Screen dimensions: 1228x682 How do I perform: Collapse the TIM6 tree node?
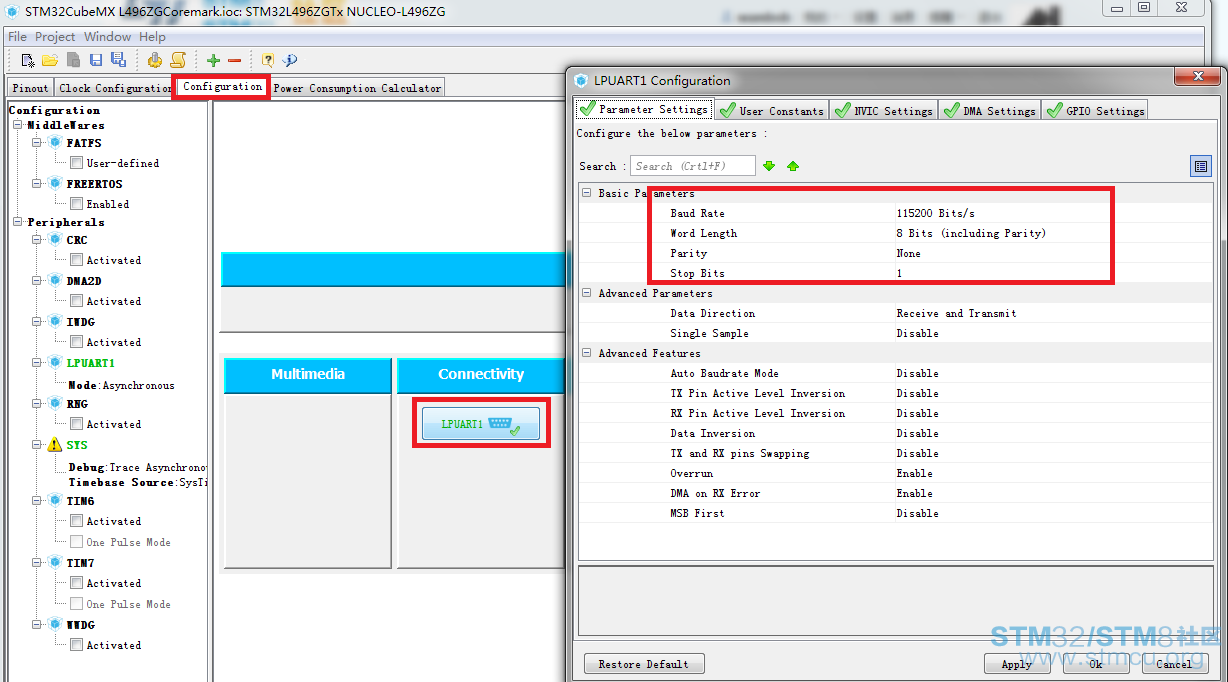click(37, 501)
